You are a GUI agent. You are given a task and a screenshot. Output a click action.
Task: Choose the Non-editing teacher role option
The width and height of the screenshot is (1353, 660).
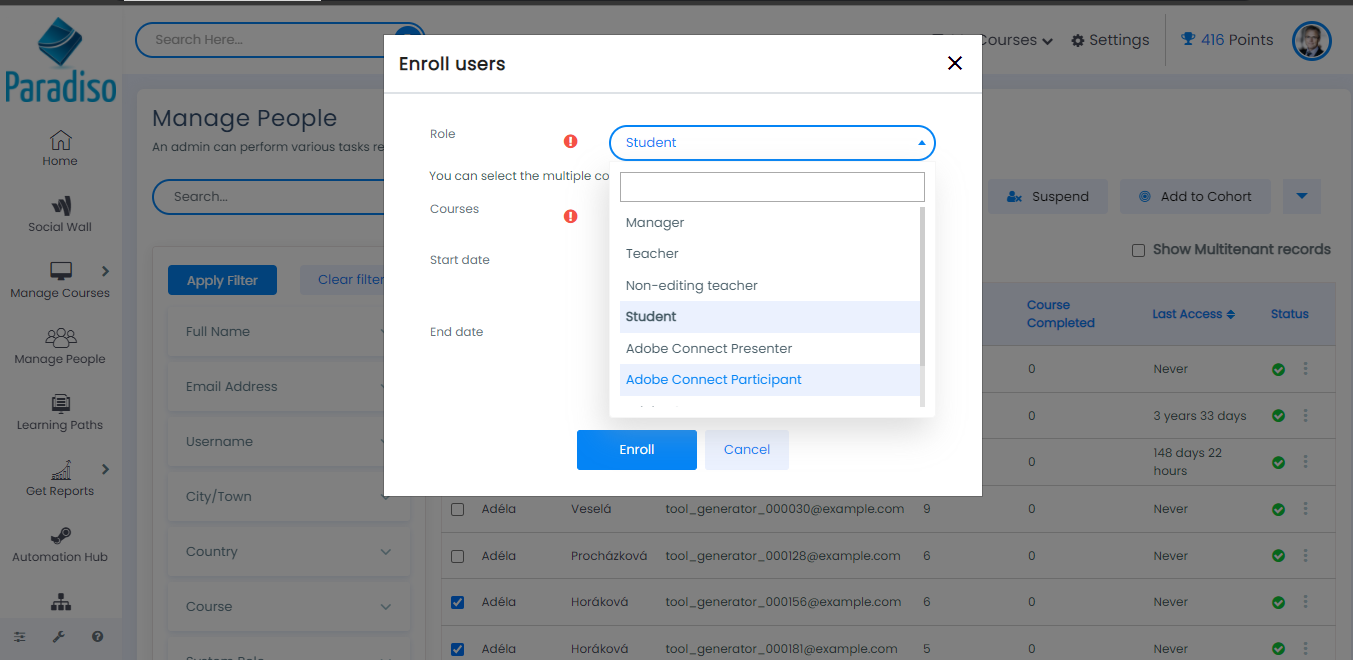(691, 286)
